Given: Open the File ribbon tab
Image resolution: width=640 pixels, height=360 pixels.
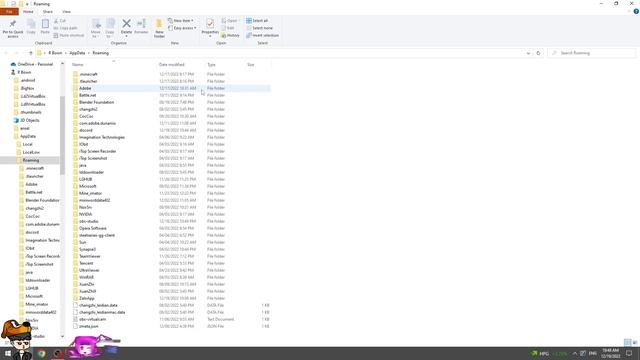Looking at the screenshot, I should (9, 12).
